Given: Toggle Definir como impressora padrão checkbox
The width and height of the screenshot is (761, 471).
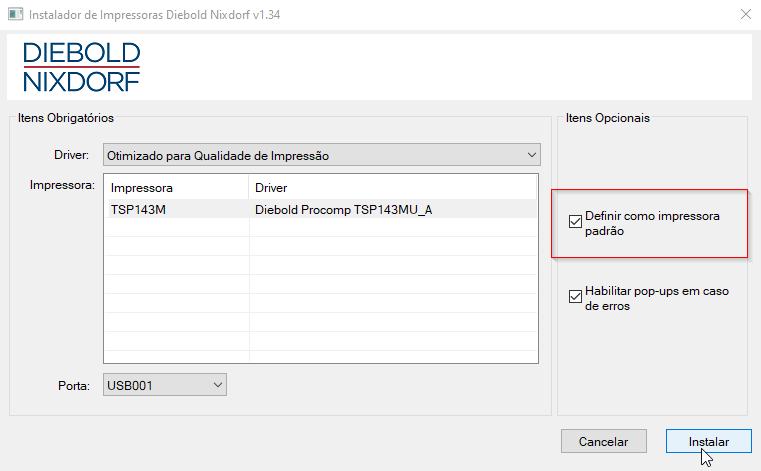Looking at the screenshot, I should pos(575,222).
